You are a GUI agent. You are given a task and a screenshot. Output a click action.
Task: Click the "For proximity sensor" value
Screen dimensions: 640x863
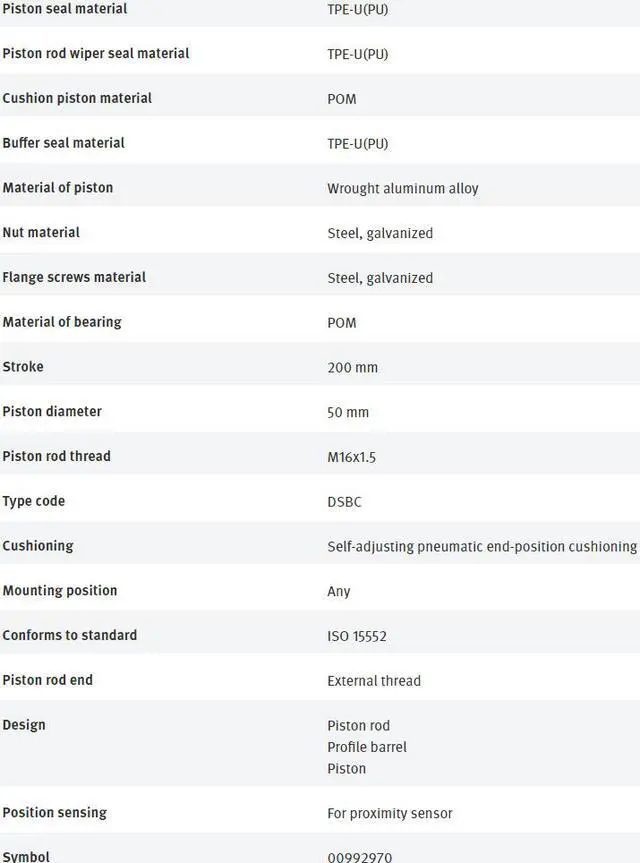click(x=390, y=813)
